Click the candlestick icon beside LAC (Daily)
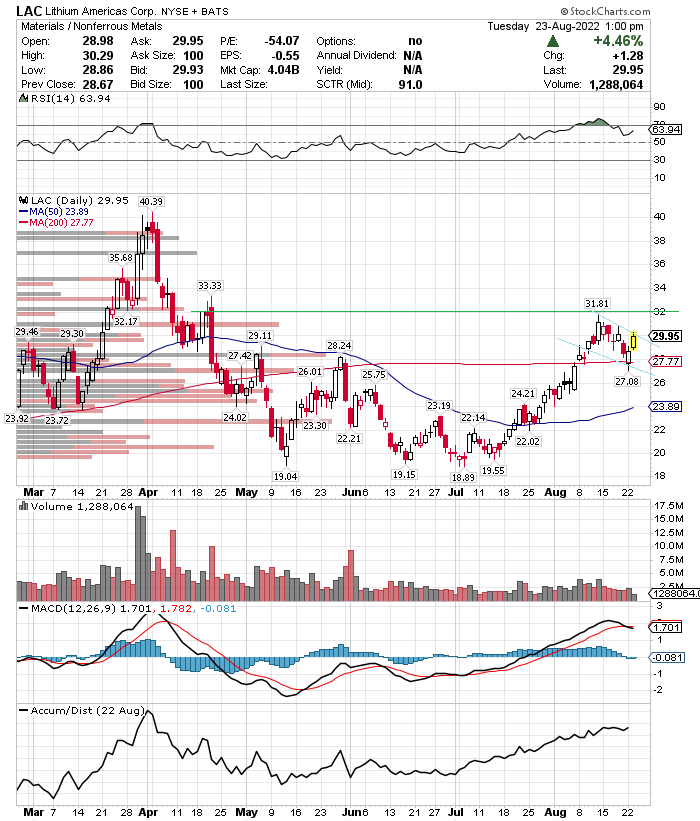 coord(24,200)
